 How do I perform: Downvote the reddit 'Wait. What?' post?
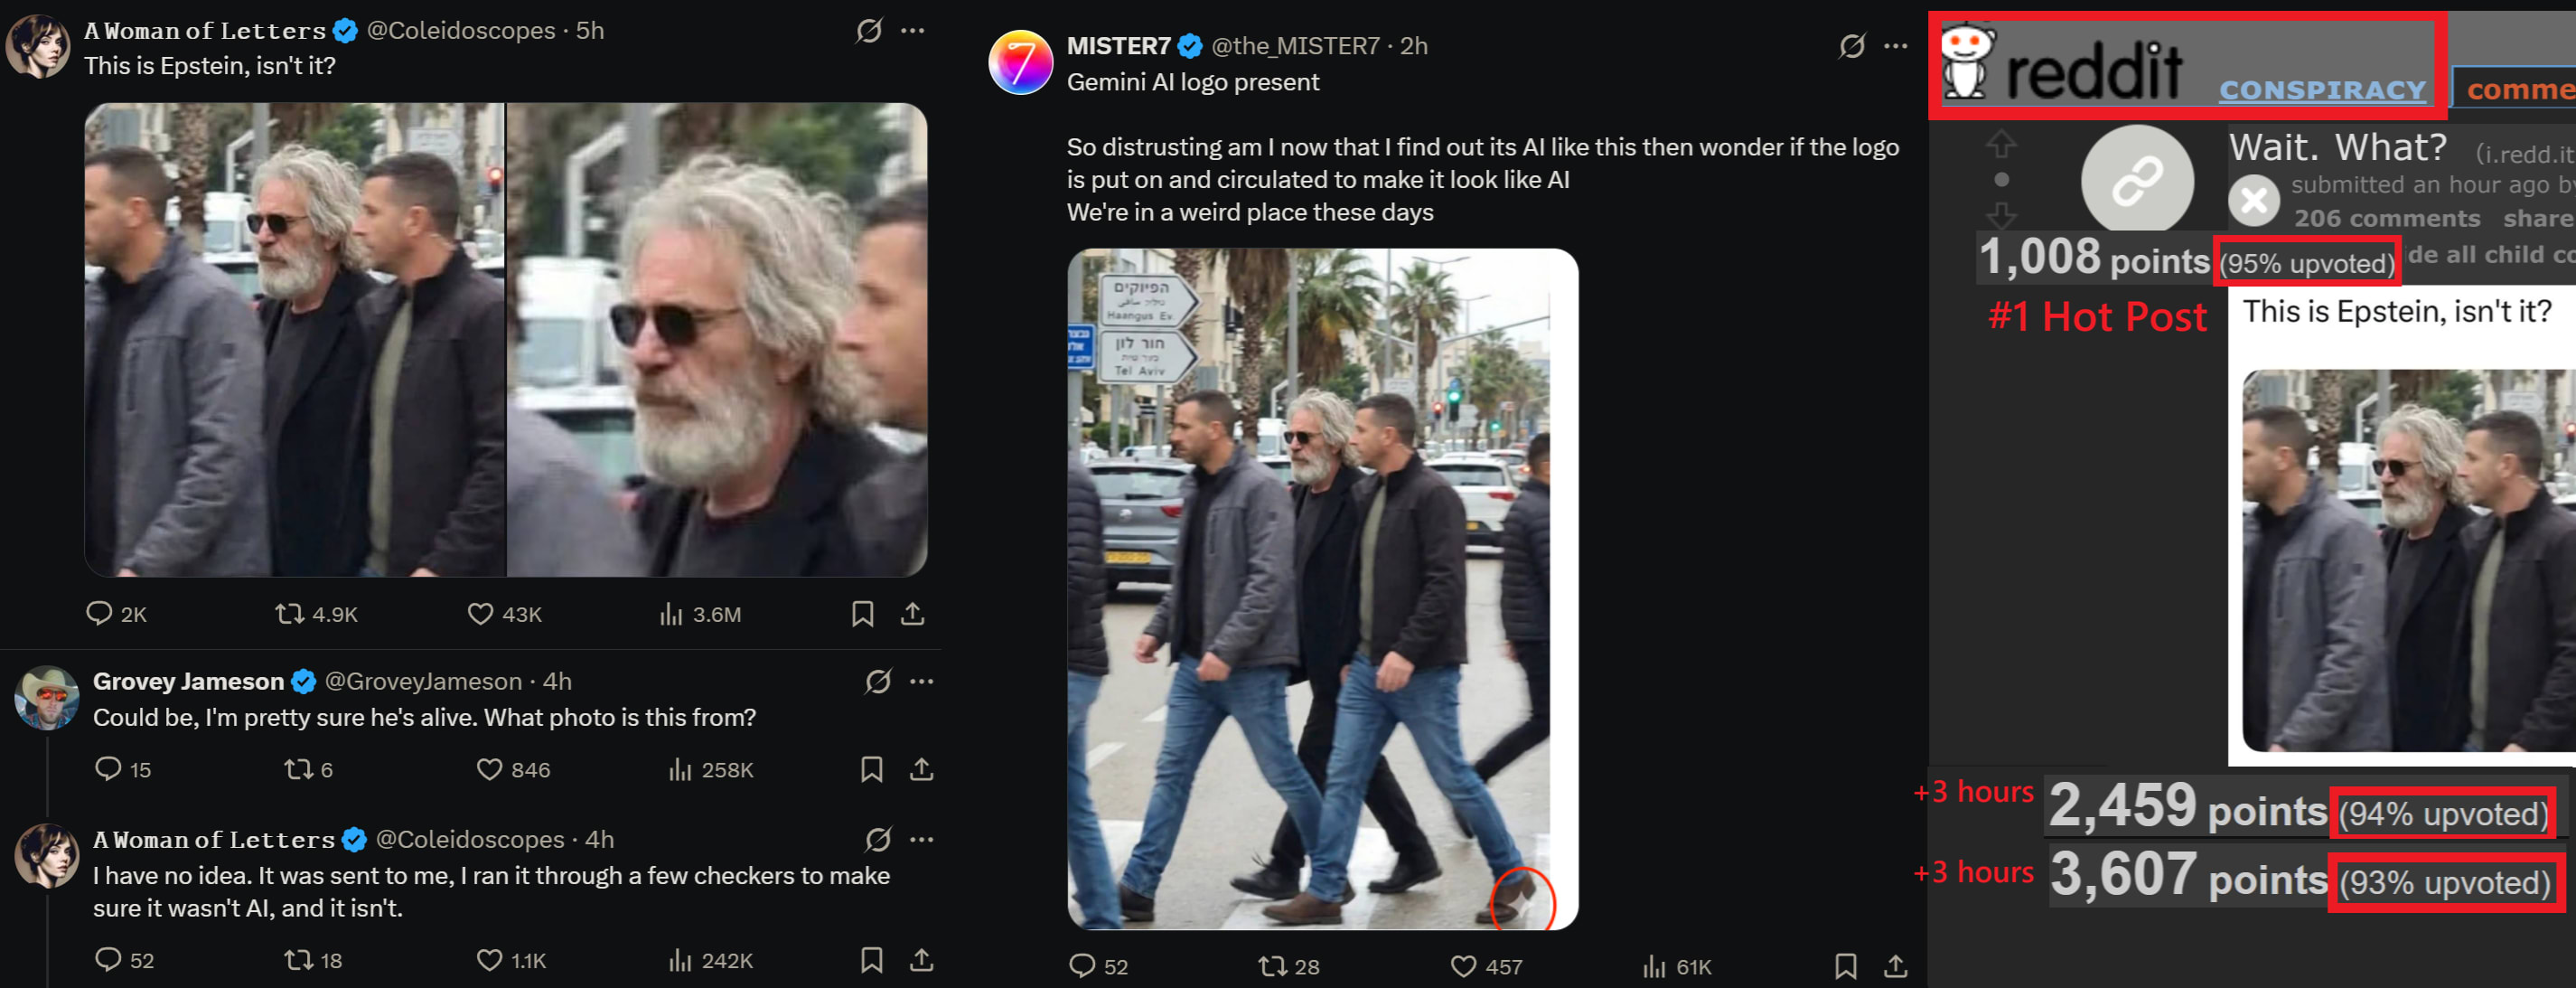click(2000, 214)
